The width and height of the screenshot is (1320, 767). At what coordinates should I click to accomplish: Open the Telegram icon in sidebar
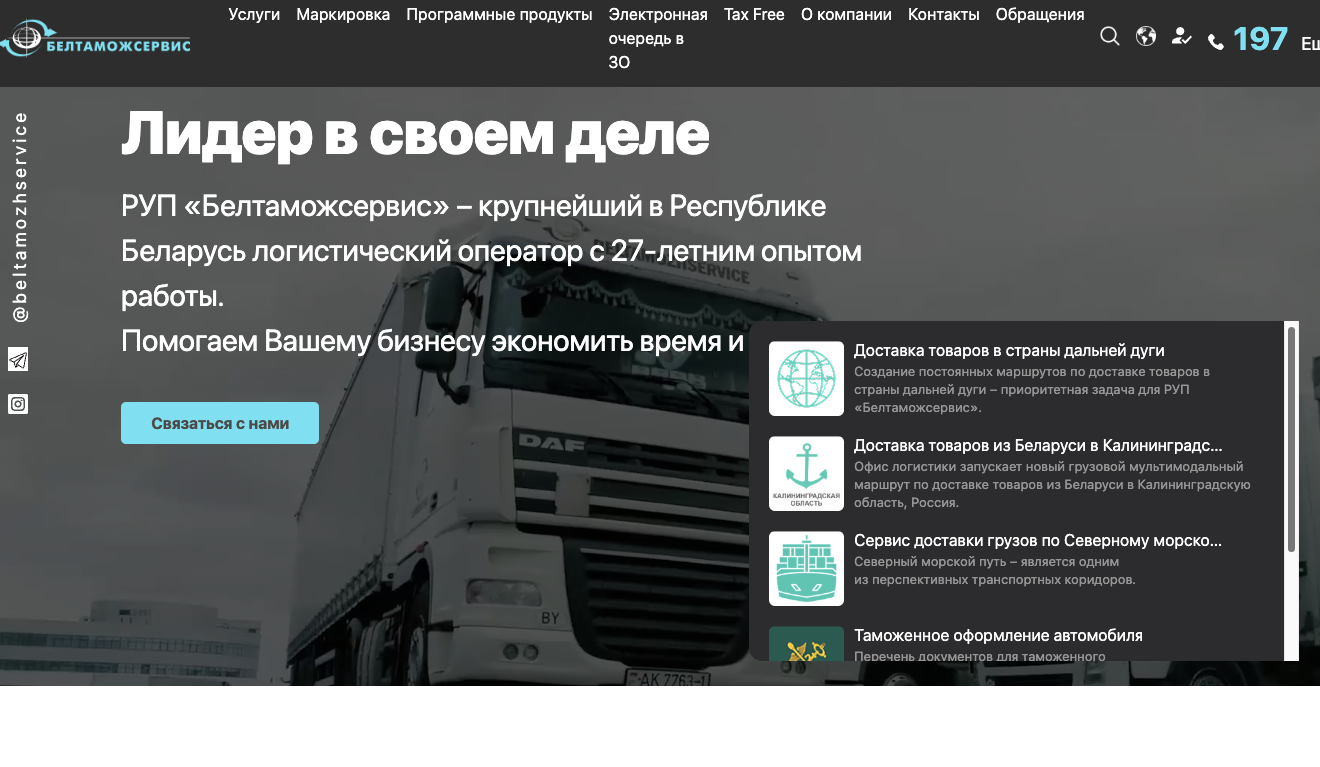tap(18, 360)
